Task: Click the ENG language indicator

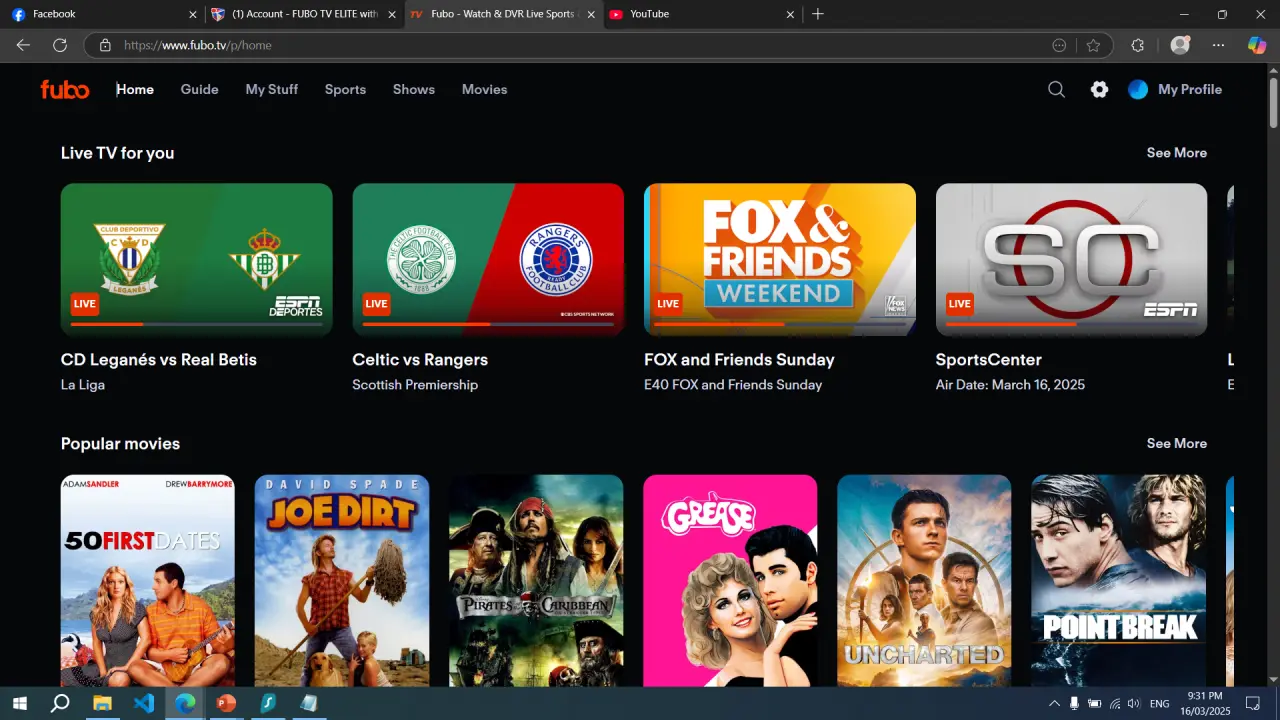Action: point(1160,704)
